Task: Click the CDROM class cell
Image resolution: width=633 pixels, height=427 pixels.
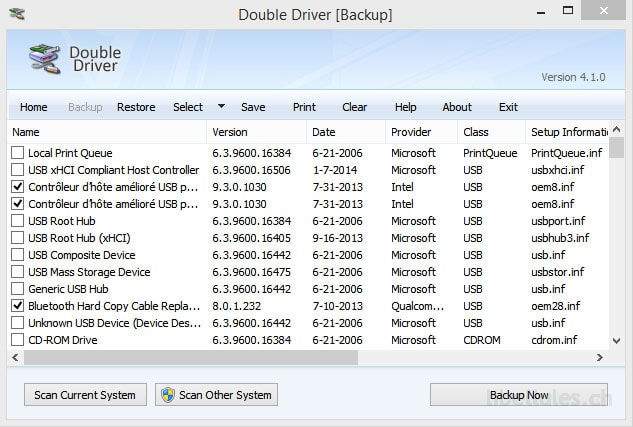Action: click(482, 340)
